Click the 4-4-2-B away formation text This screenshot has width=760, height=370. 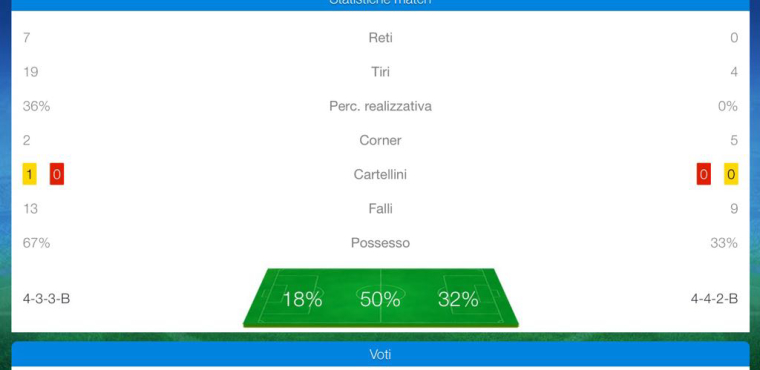click(x=714, y=299)
